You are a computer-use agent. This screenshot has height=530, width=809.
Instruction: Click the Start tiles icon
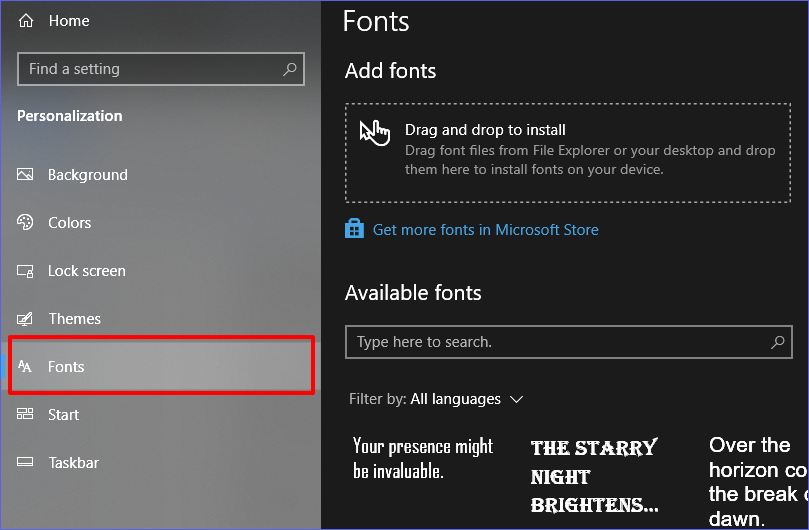coord(25,414)
